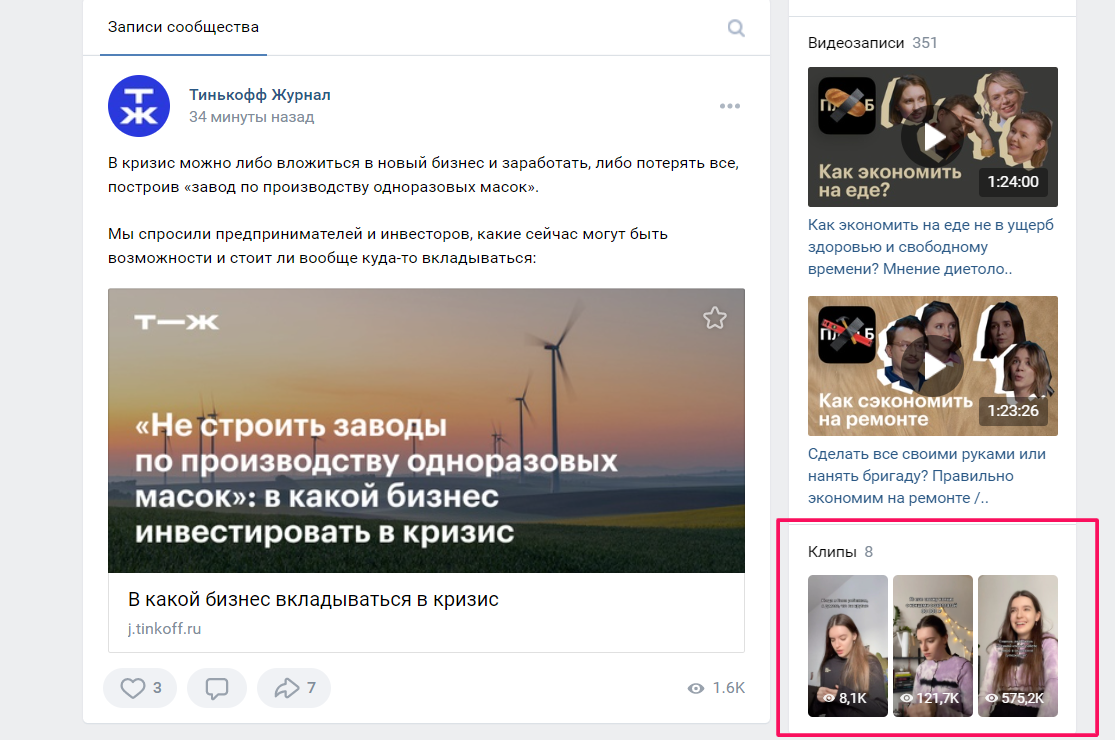1115x740 pixels.
Task: Share the post using the arrow button
Action: click(294, 688)
